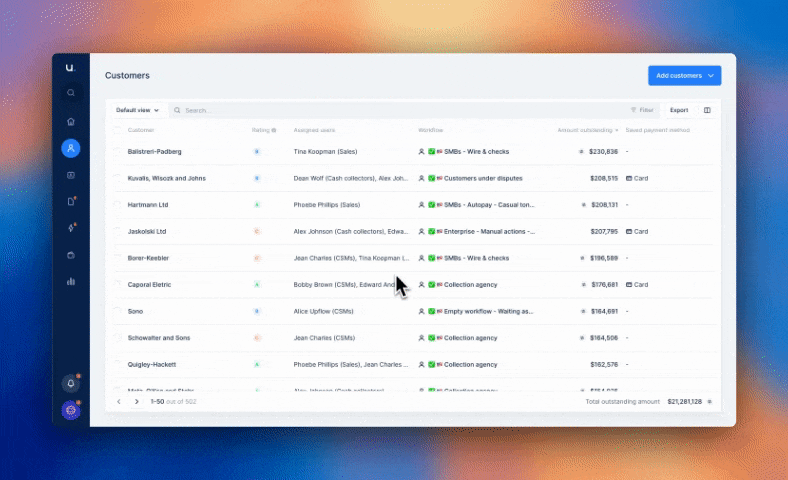Check the Balistreri-Padberg row checkbox
This screenshot has width=788, height=480.
tap(117, 151)
